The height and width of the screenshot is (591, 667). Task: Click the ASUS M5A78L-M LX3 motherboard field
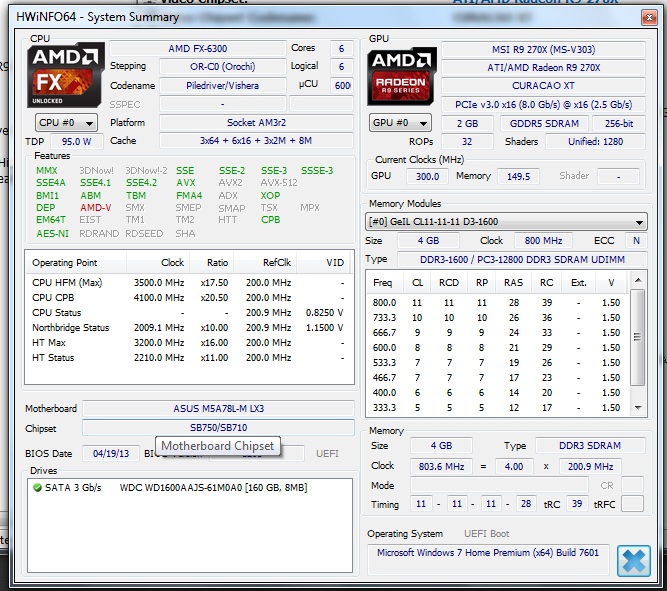point(219,408)
